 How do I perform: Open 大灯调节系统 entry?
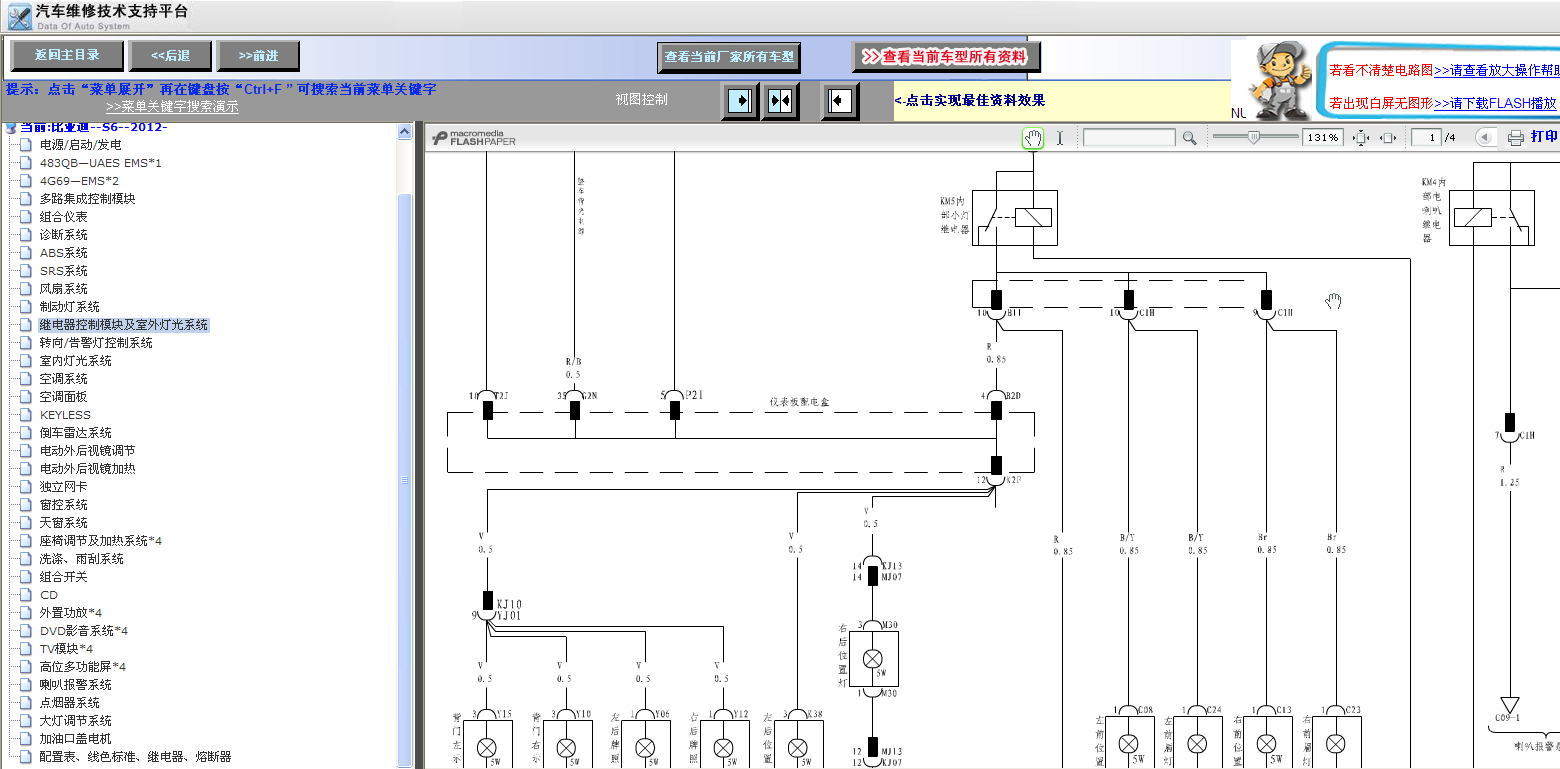pos(75,721)
